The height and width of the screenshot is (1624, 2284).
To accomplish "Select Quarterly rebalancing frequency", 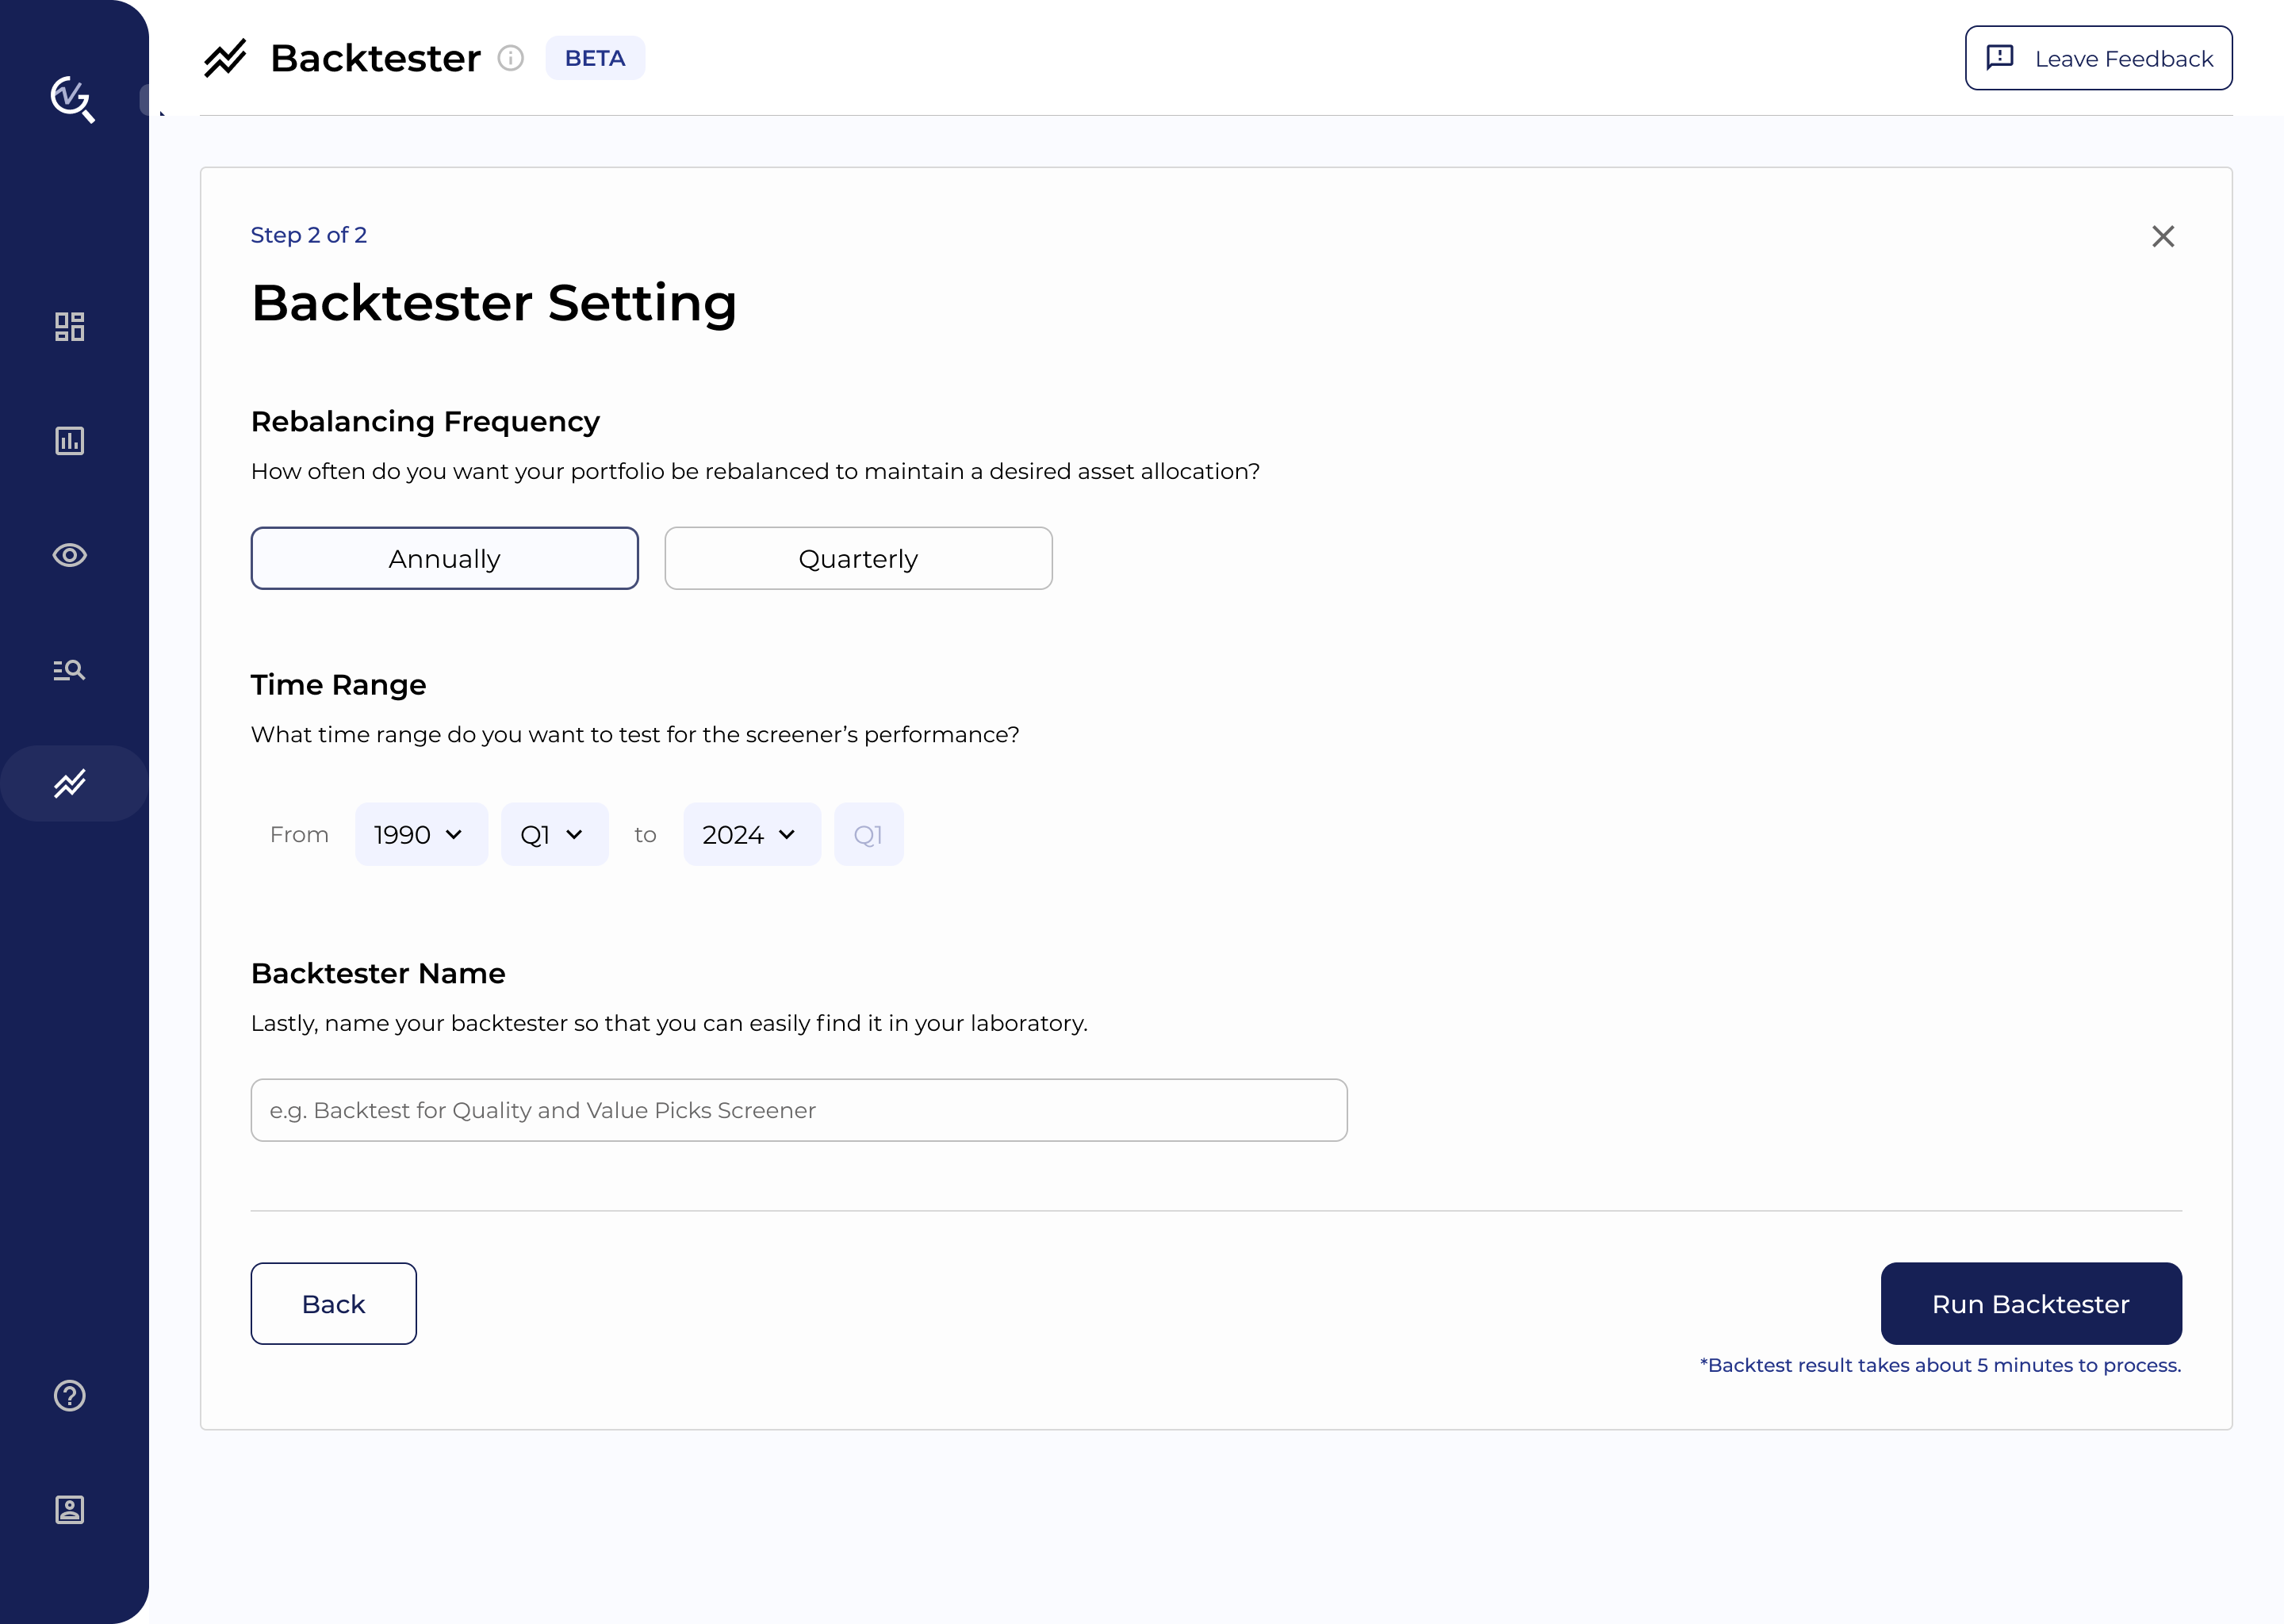I will click(x=858, y=558).
